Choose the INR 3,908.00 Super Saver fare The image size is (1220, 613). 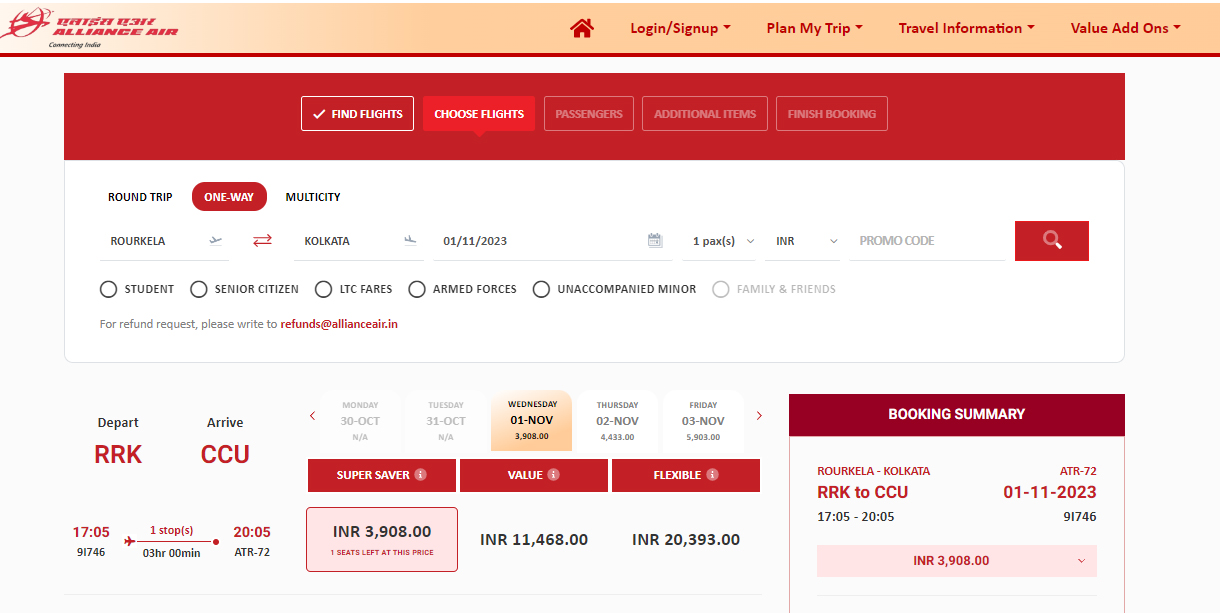click(382, 539)
